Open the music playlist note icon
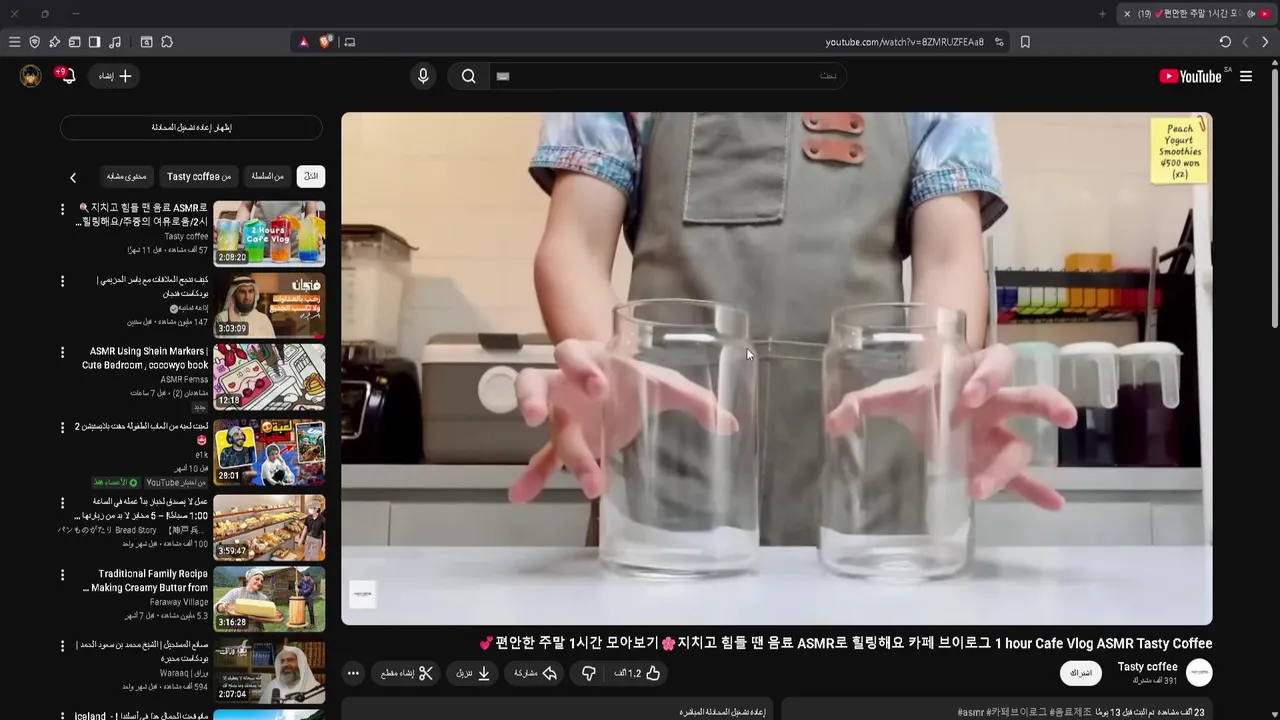This screenshot has width=1280, height=720. (x=115, y=42)
